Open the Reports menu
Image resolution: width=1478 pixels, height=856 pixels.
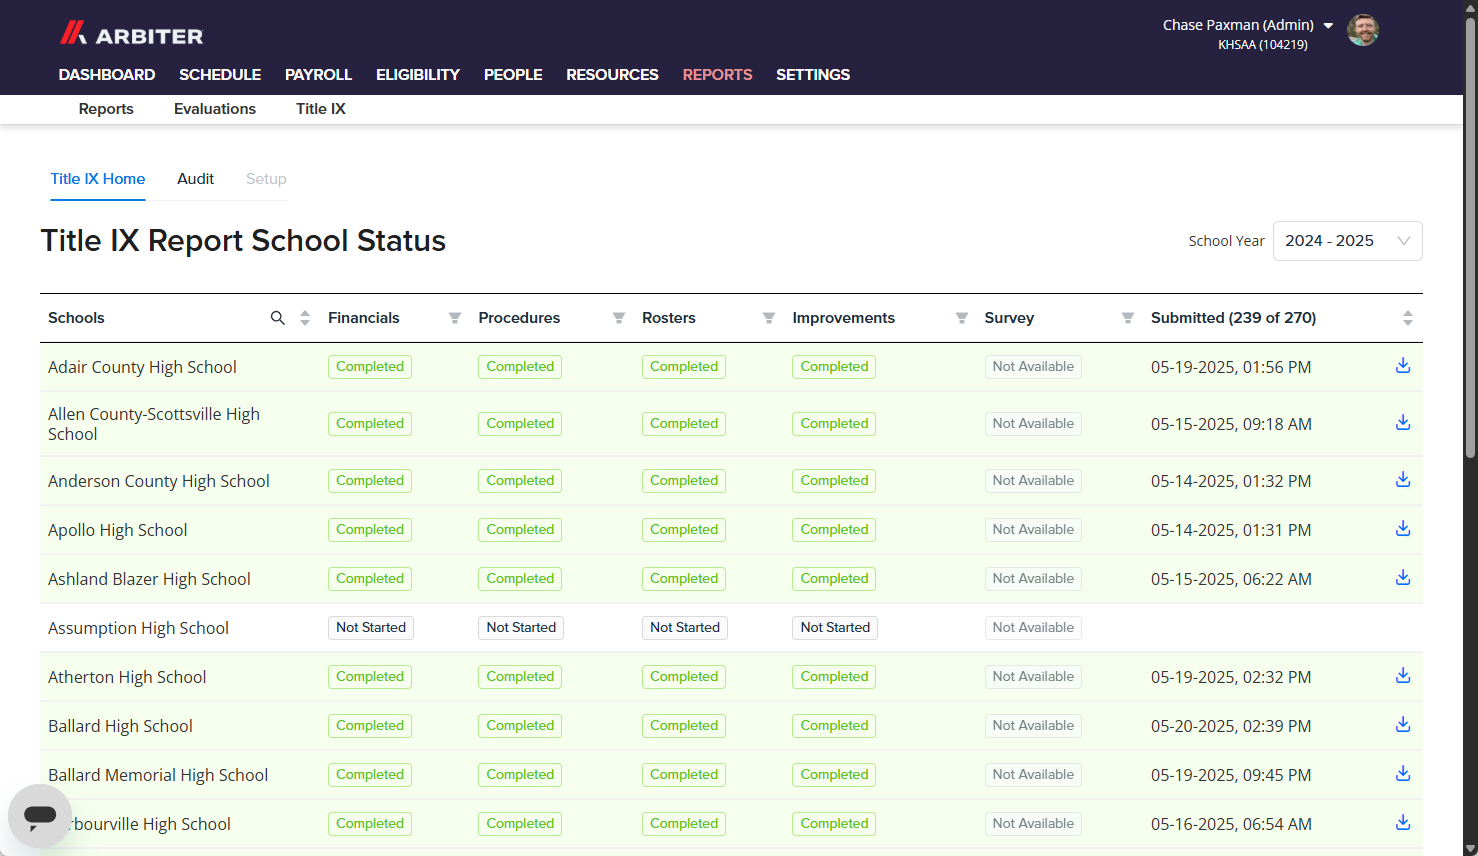click(x=717, y=75)
